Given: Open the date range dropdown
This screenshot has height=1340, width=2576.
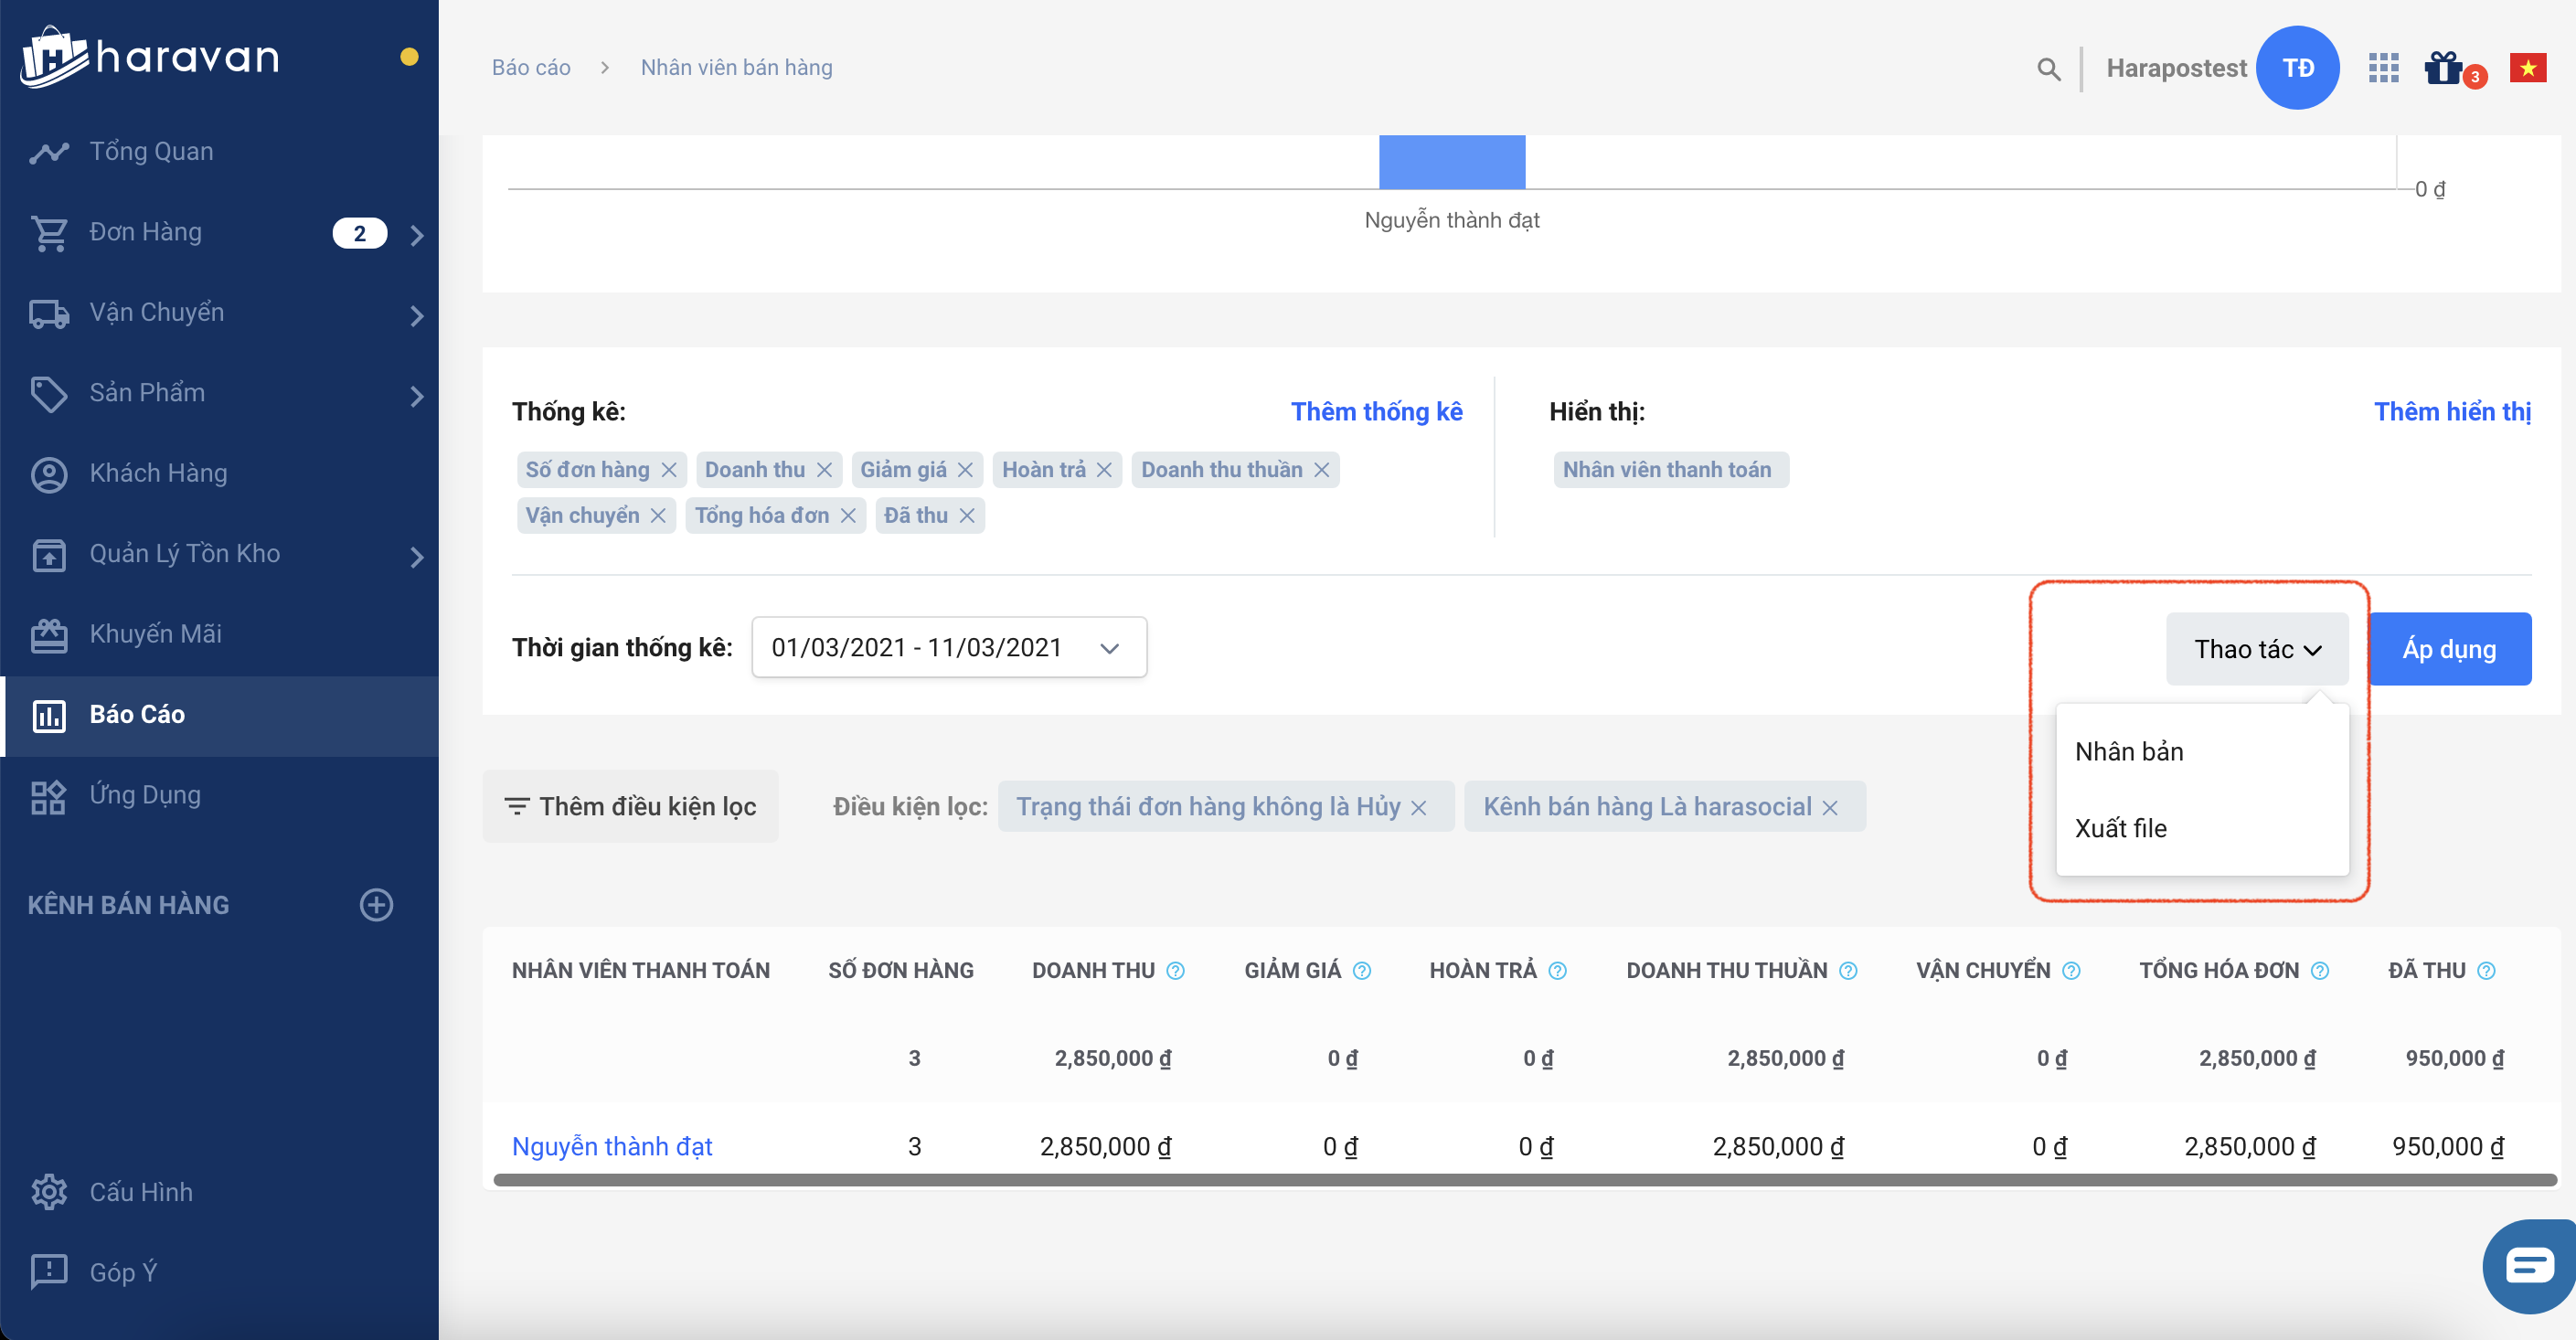Looking at the screenshot, I should [948, 647].
